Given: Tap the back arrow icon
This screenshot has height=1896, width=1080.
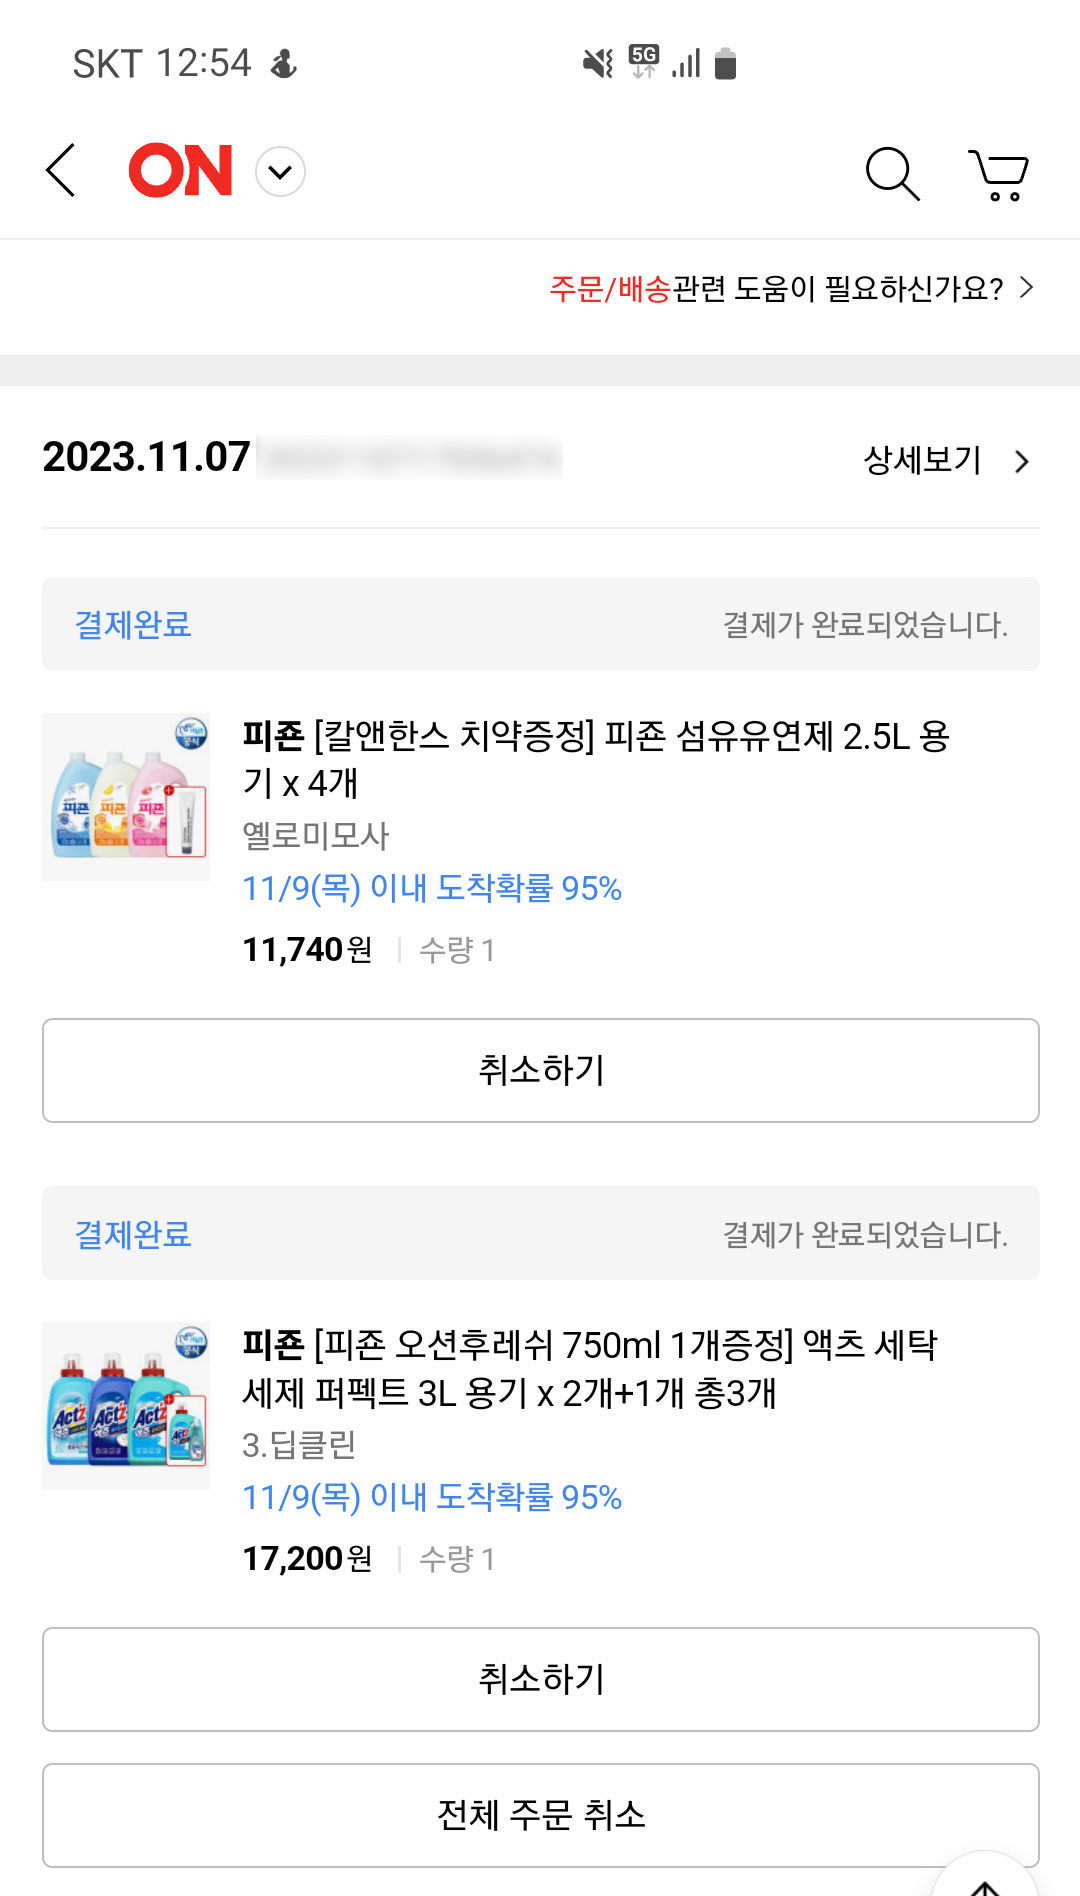Looking at the screenshot, I should 62,170.
